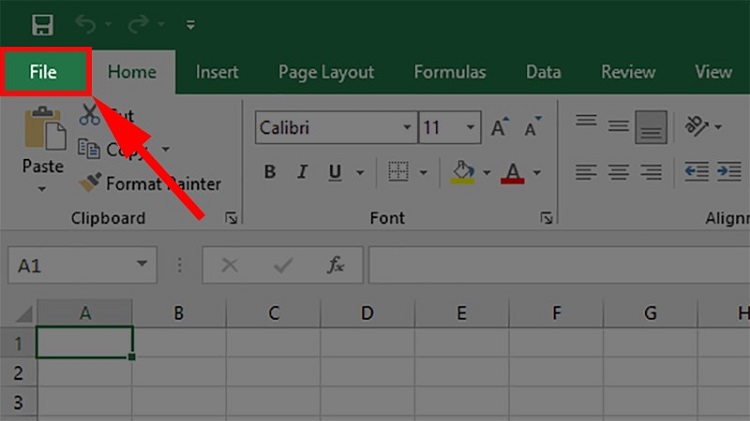Screen dimensions: 750x421
Task: Click Increase Font Size icon
Action: point(500,127)
